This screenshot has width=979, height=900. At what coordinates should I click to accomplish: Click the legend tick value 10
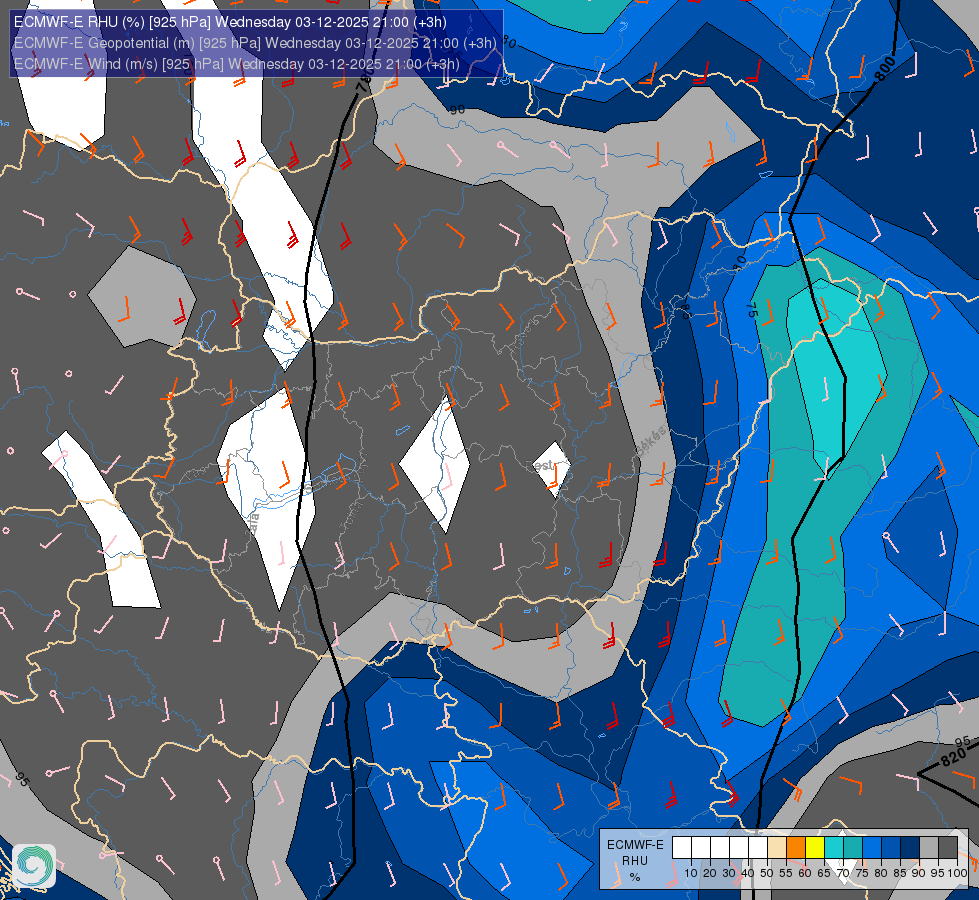click(x=691, y=873)
